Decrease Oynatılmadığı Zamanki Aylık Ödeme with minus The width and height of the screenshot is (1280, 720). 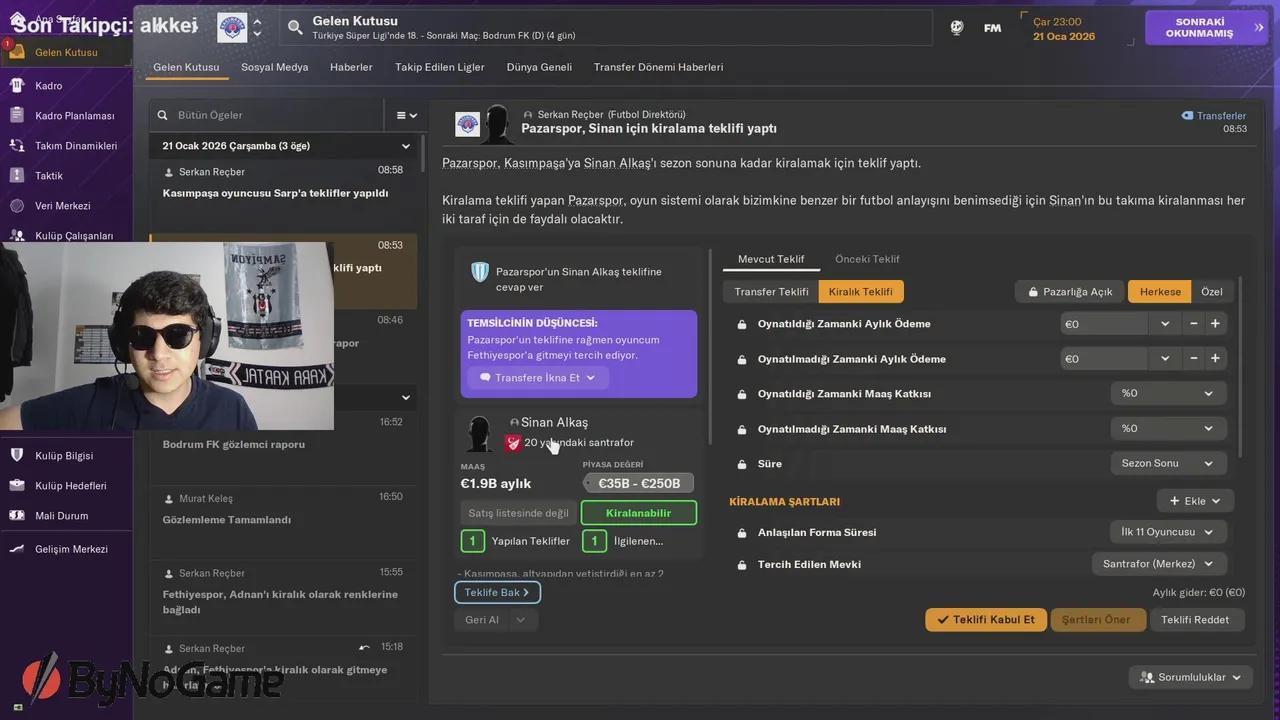click(1193, 358)
